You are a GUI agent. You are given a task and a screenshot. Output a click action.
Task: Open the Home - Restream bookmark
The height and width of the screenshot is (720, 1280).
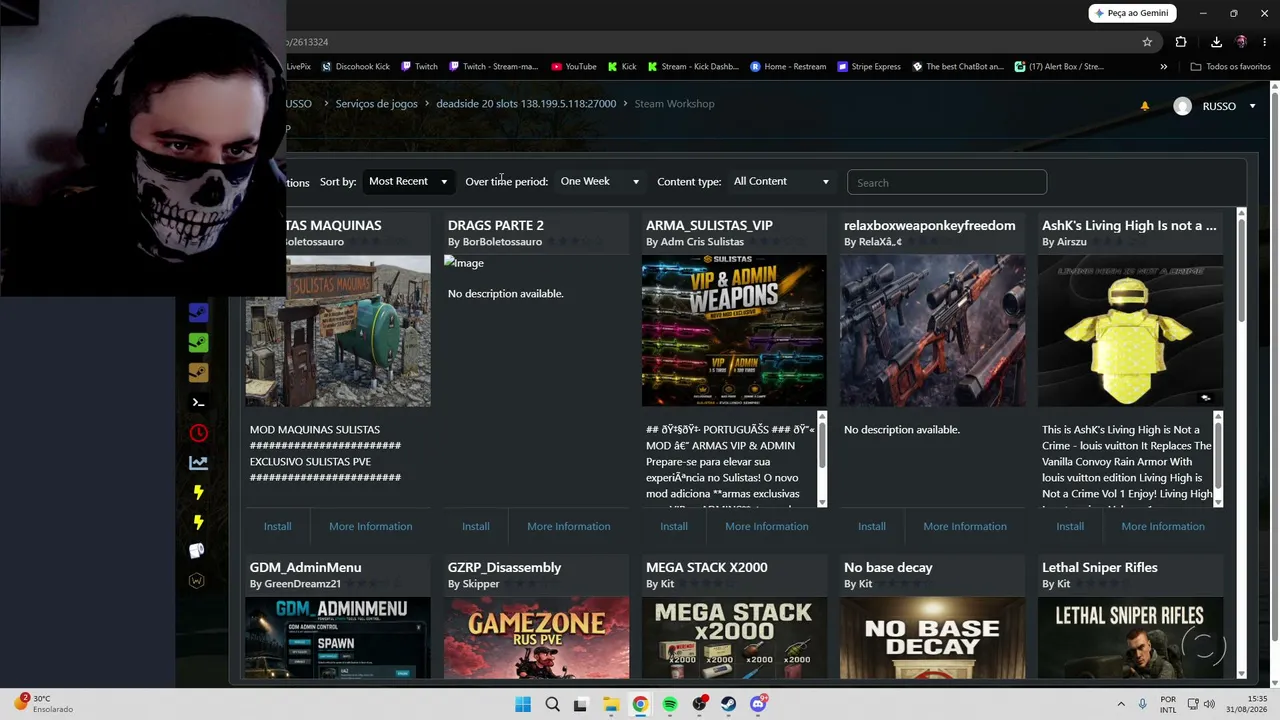point(788,67)
